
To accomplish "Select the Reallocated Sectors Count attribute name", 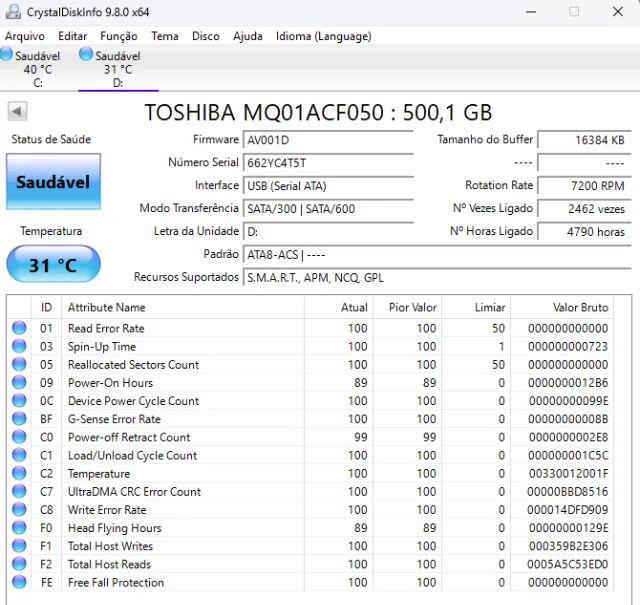I will 133,365.
